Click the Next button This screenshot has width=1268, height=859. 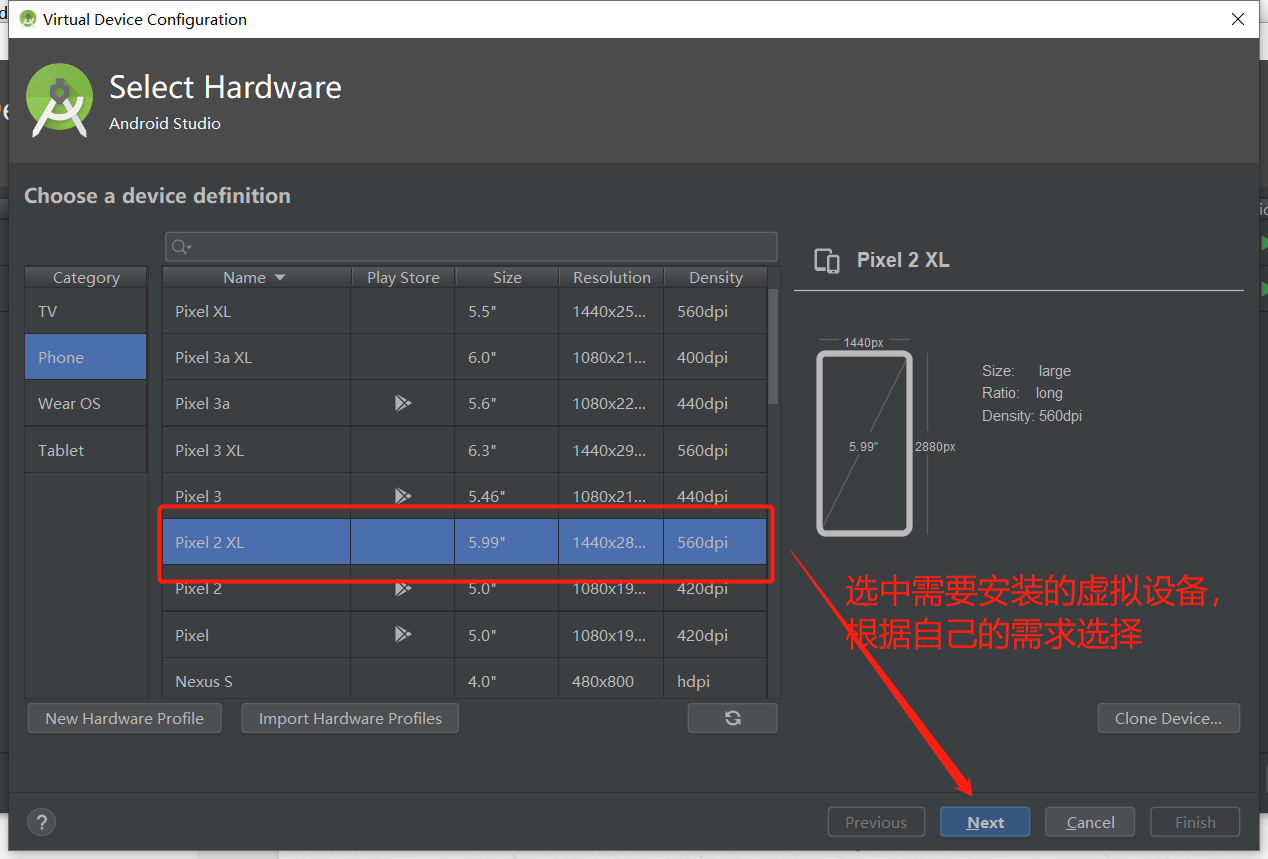(985, 822)
